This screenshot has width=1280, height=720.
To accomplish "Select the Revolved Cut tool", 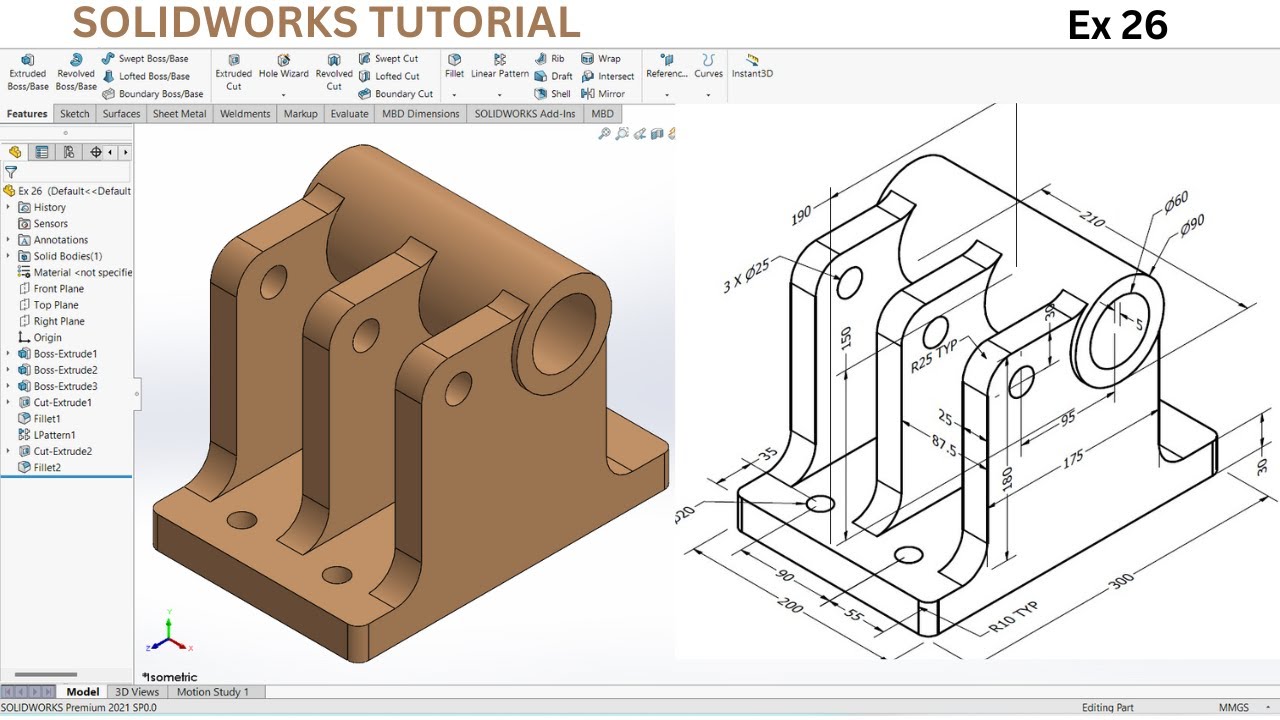I will tap(334, 73).
